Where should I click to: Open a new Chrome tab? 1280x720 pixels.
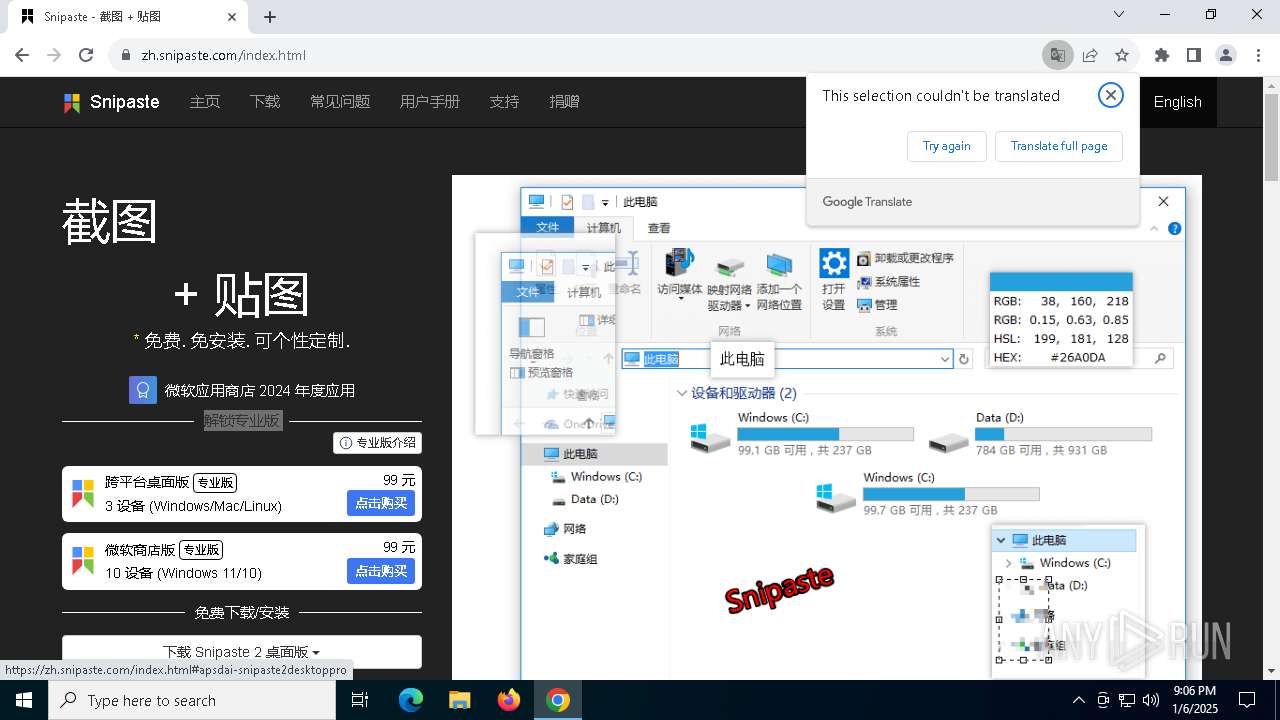click(x=270, y=17)
